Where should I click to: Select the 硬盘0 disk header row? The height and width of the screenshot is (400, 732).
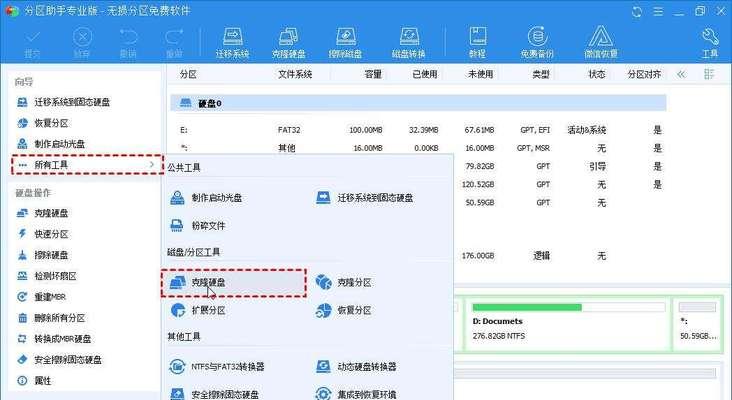click(x=418, y=103)
